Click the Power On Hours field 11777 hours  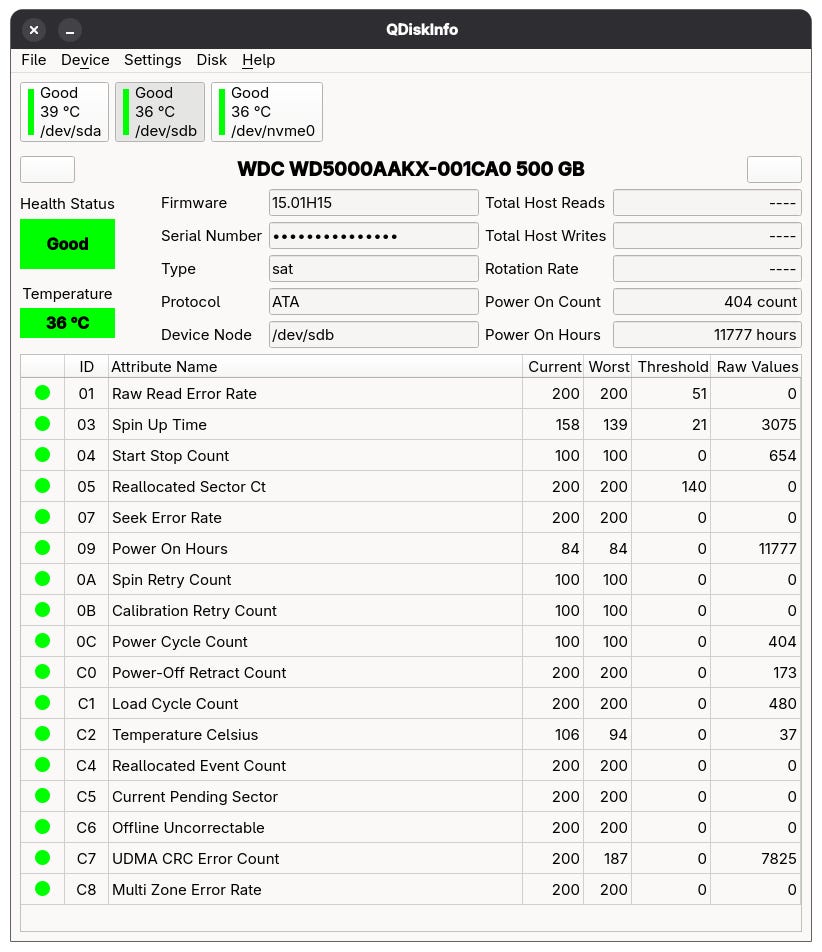tap(707, 335)
